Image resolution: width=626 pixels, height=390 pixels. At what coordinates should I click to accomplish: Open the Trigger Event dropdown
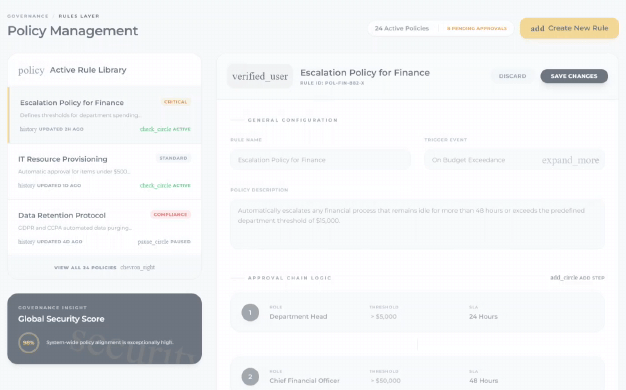point(514,160)
